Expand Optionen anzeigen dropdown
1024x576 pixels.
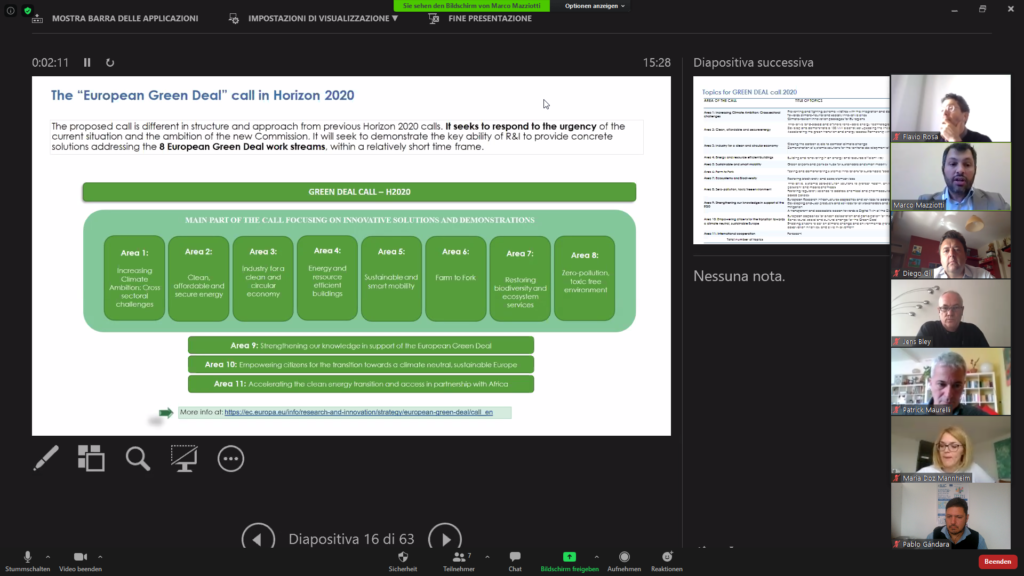coord(594,6)
